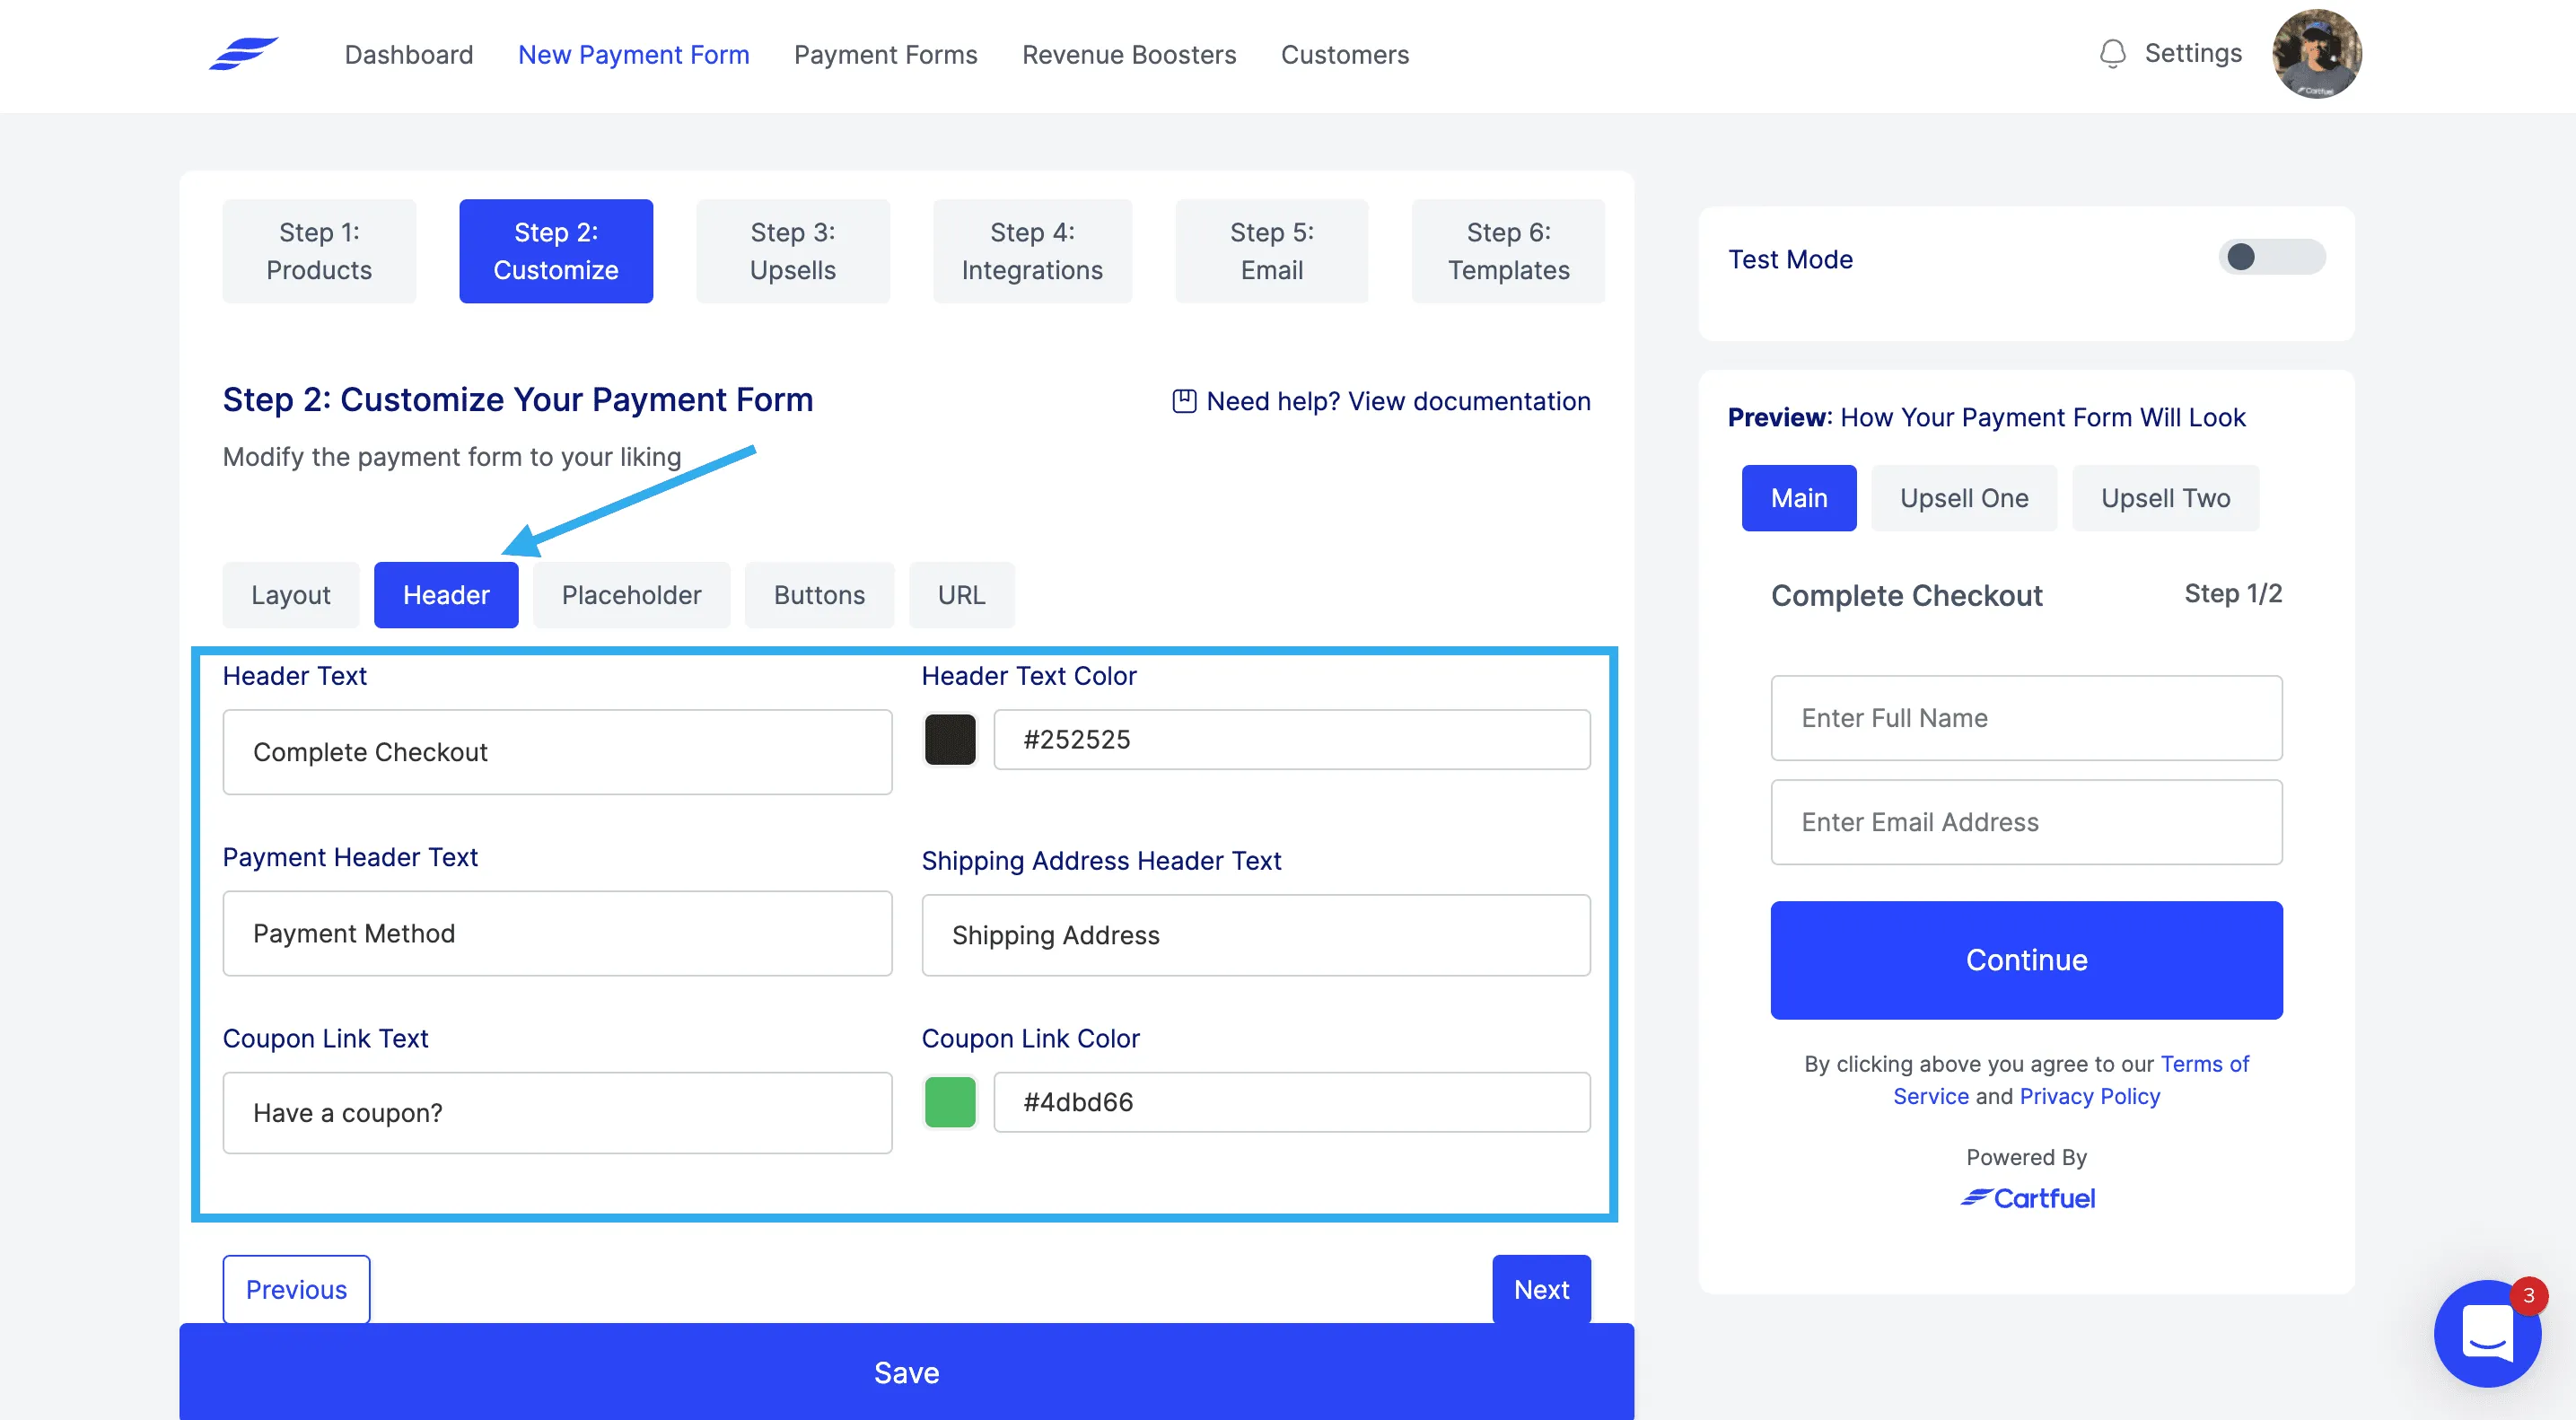Click the documentation book icon

(x=1184, y=401)
